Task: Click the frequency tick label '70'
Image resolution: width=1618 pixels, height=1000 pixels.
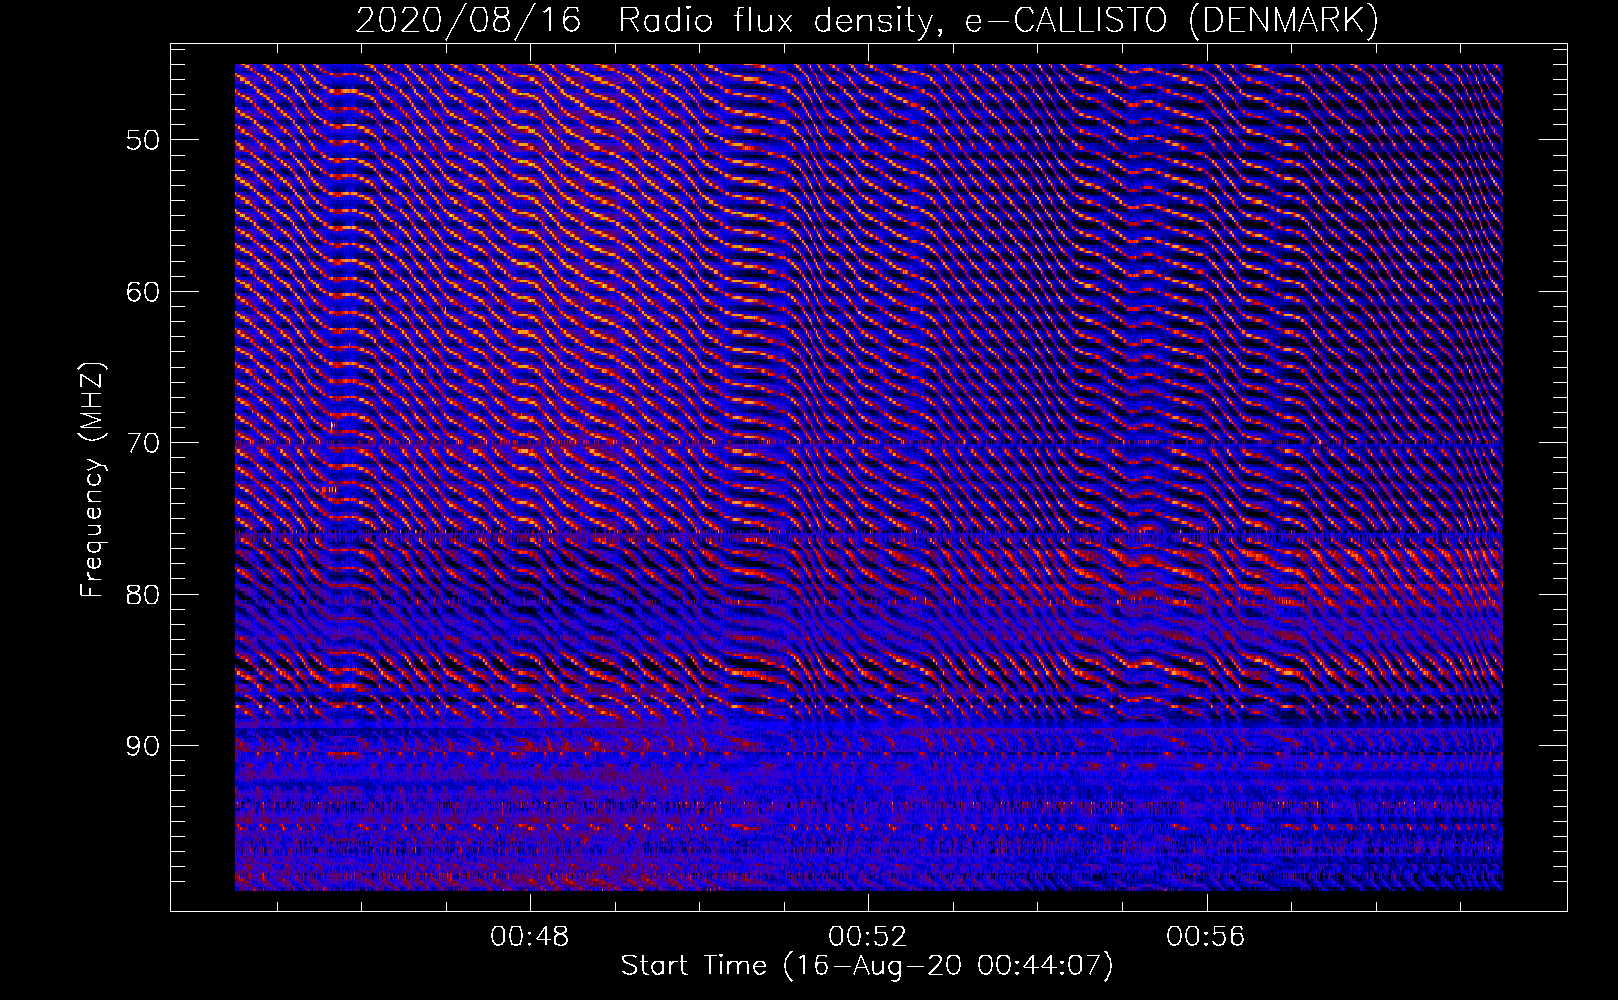Action: 142,442
